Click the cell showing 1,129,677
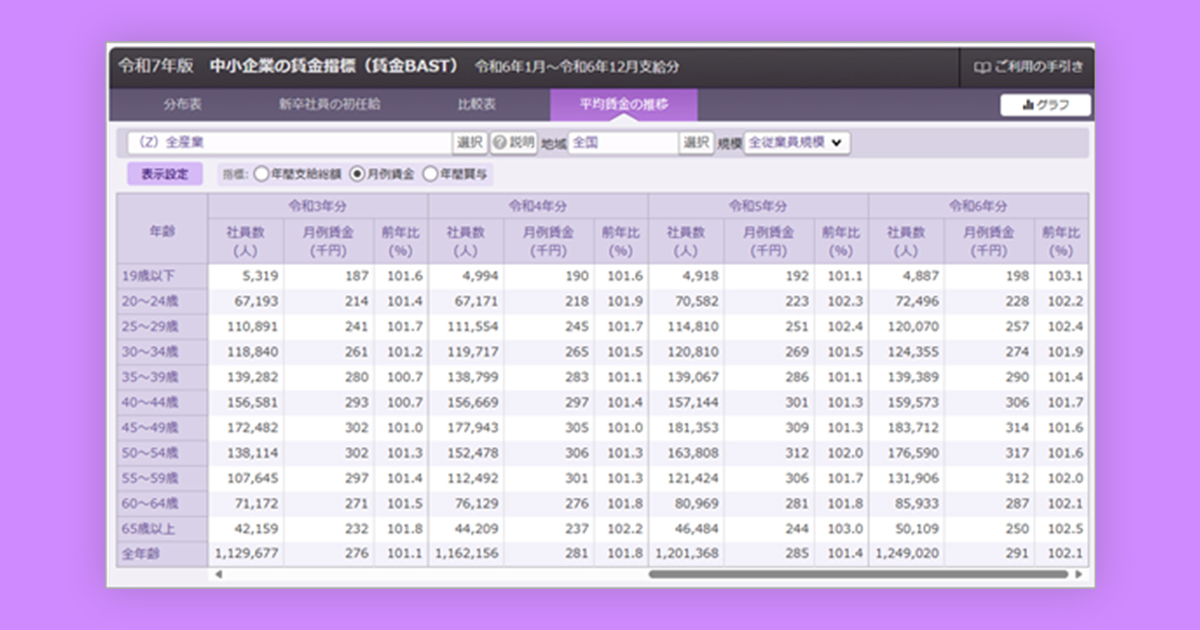This screenshot has width=1200, height=630. point(246,554)
